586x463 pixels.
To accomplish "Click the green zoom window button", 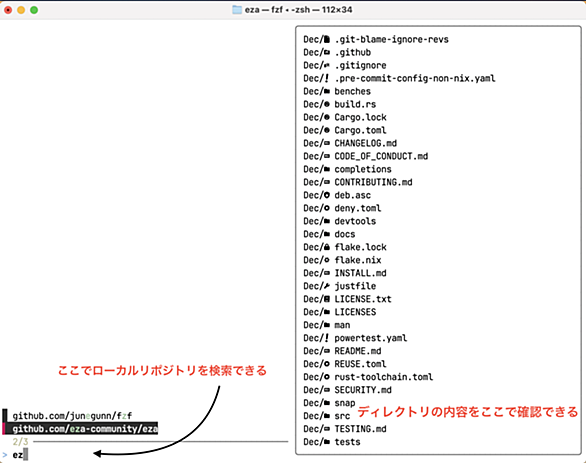I will [34, 10].
